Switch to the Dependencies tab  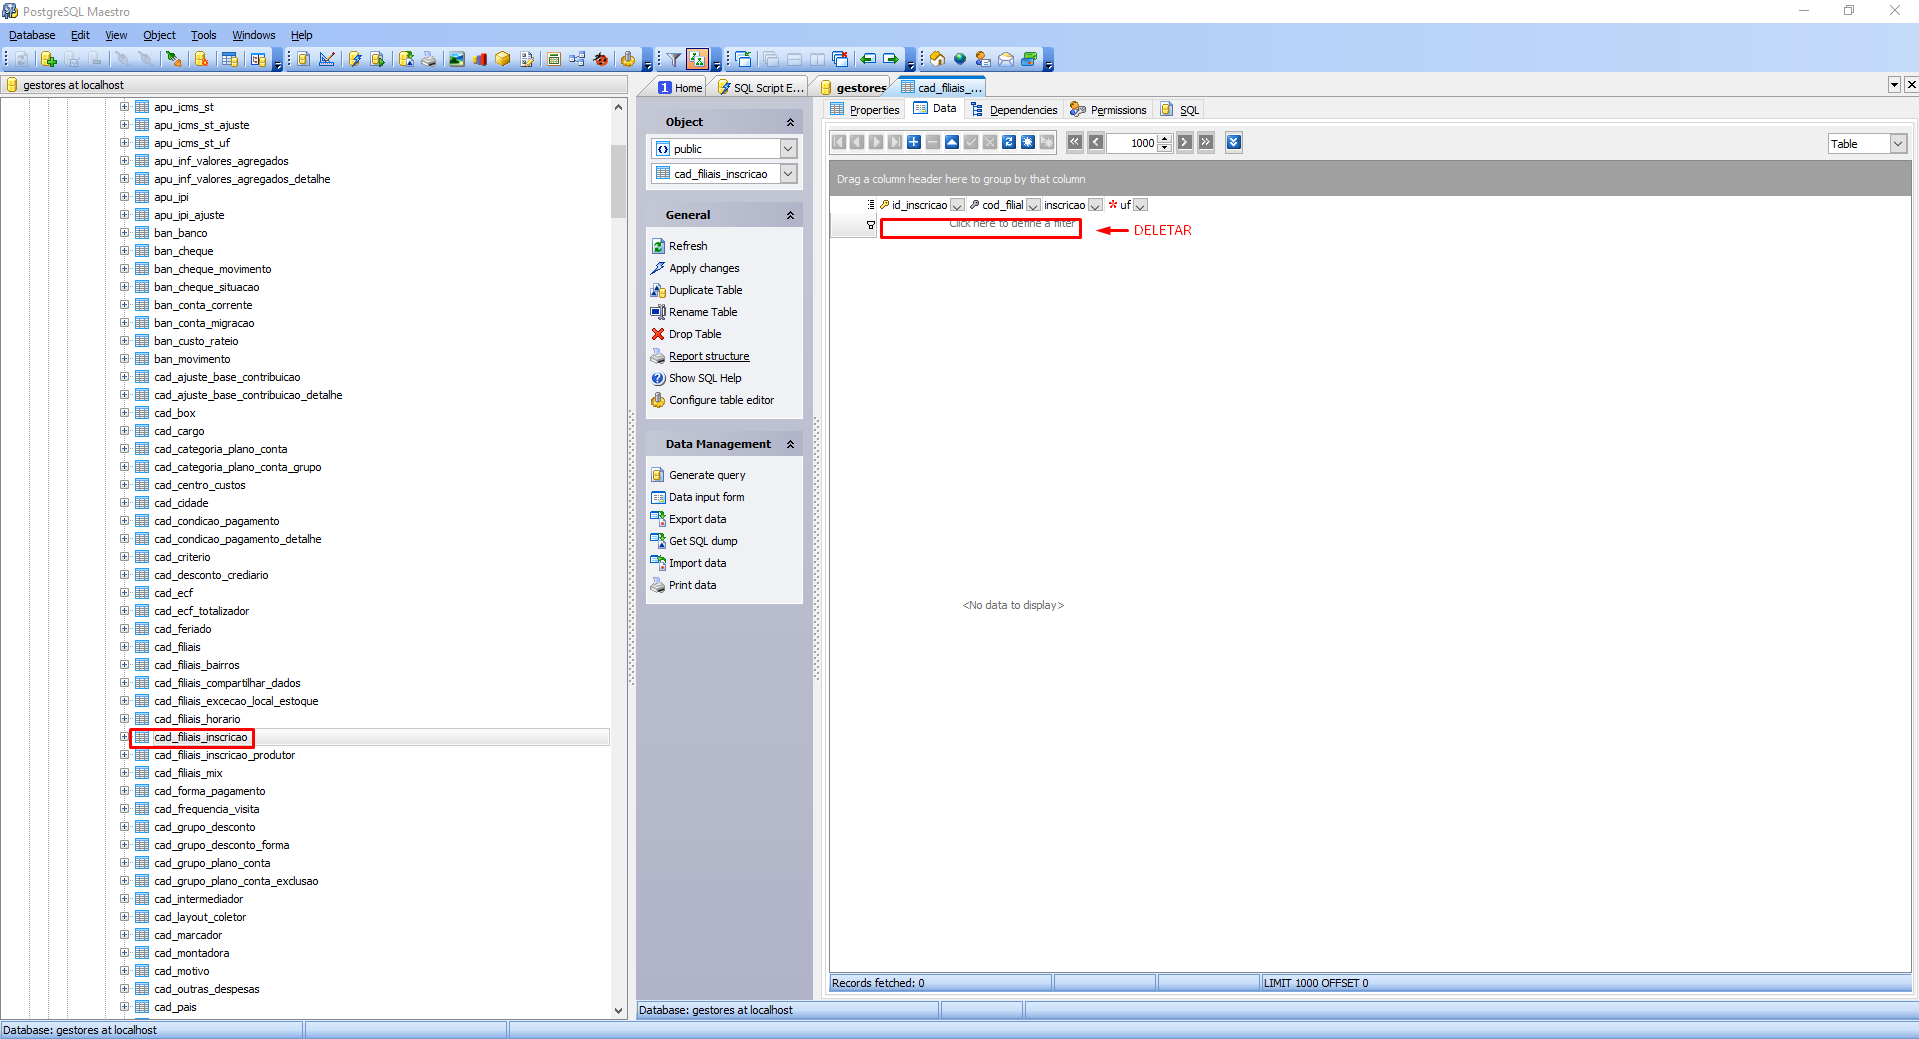(x=1022, y=110)
